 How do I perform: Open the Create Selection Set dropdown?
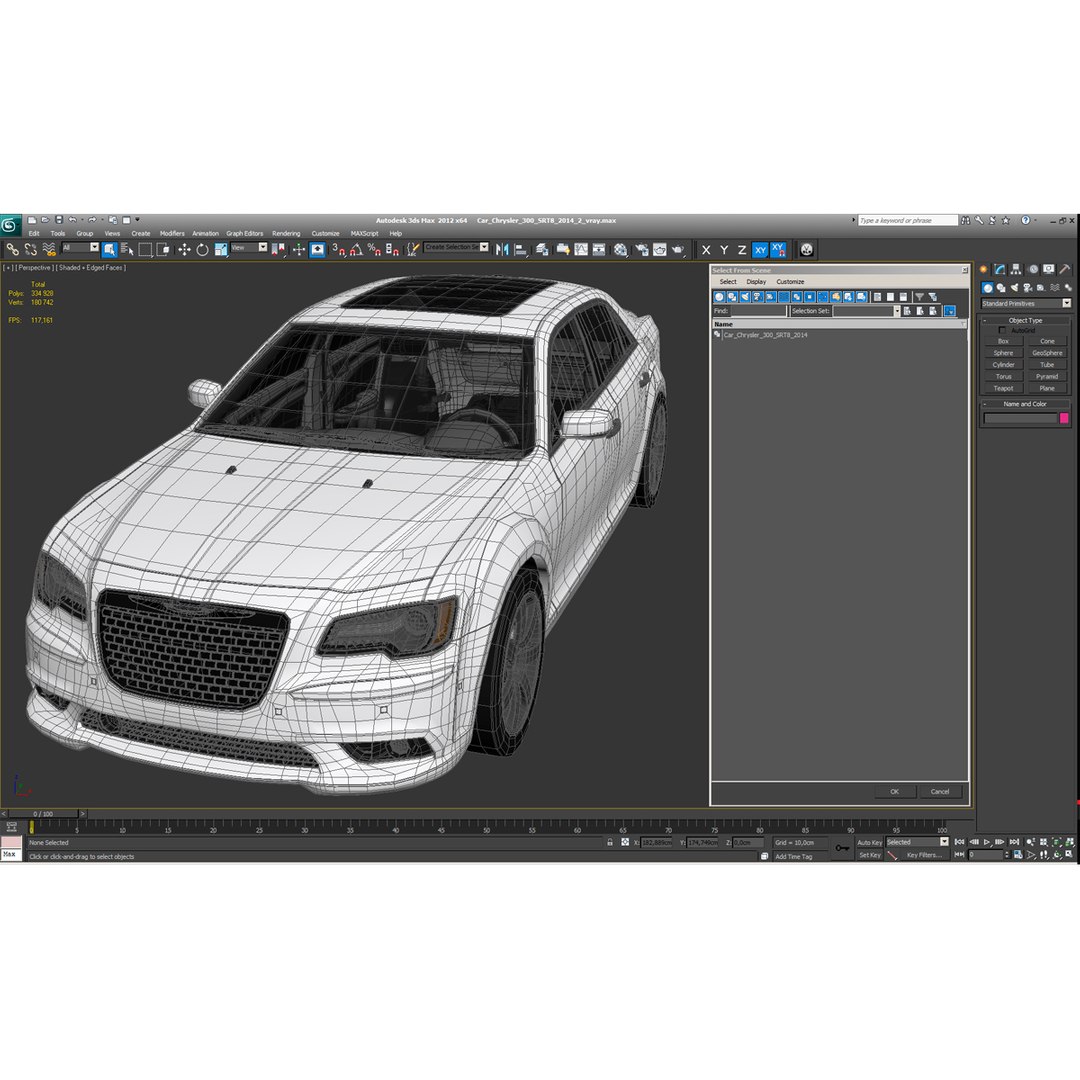click(457, 247)
